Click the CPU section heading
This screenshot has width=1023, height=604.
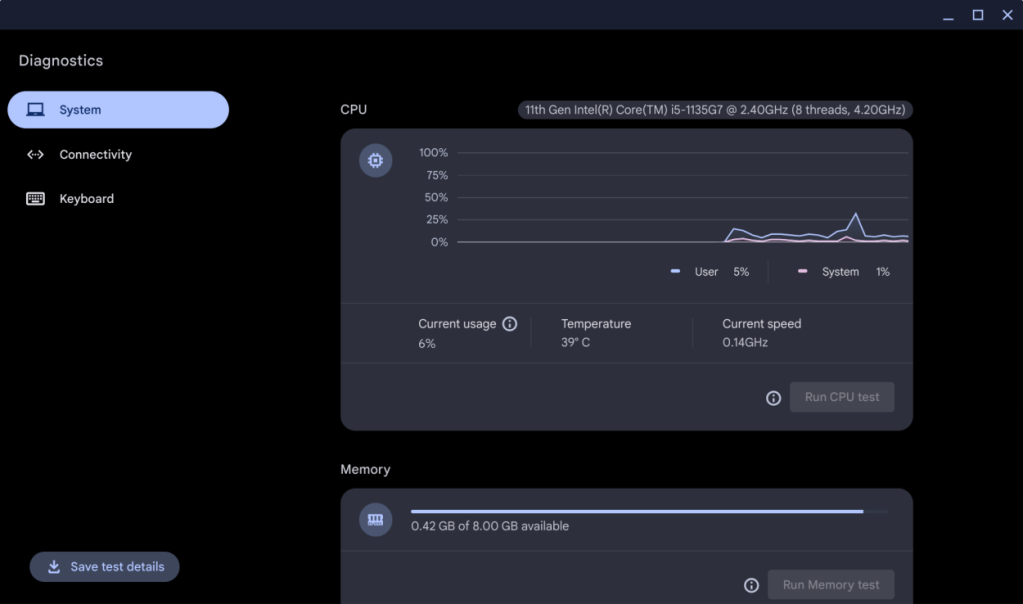[354, 110]
